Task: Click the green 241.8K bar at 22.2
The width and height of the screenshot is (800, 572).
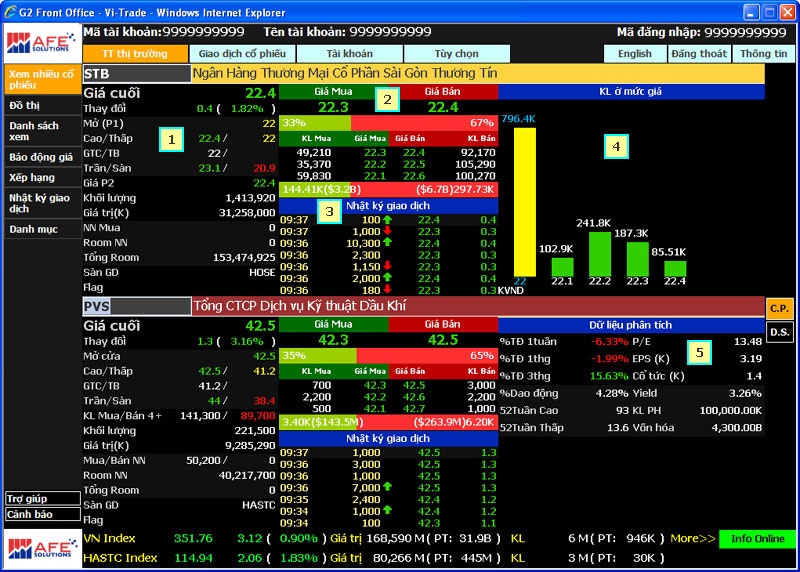Action: pyautogui.click(x=599, y=254)
